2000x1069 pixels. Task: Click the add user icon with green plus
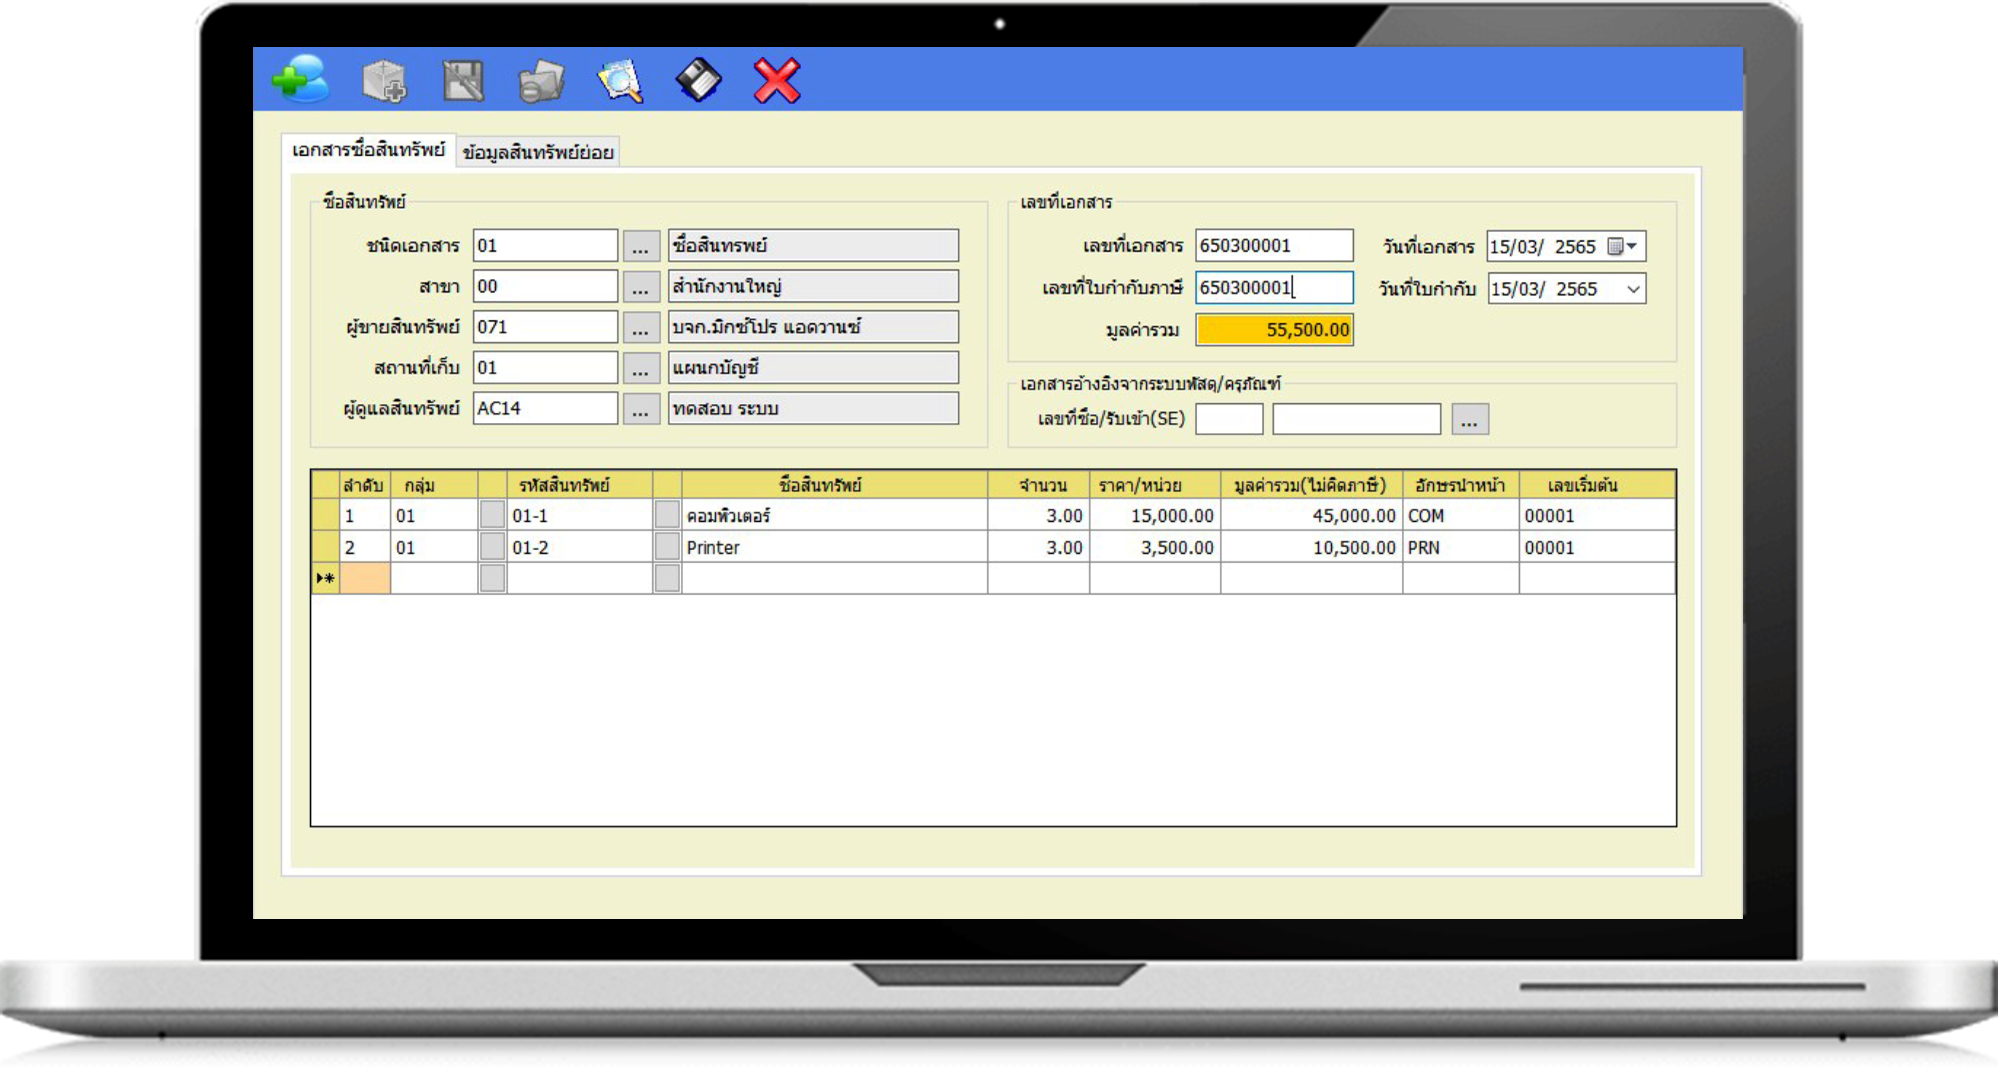(300, 80)
